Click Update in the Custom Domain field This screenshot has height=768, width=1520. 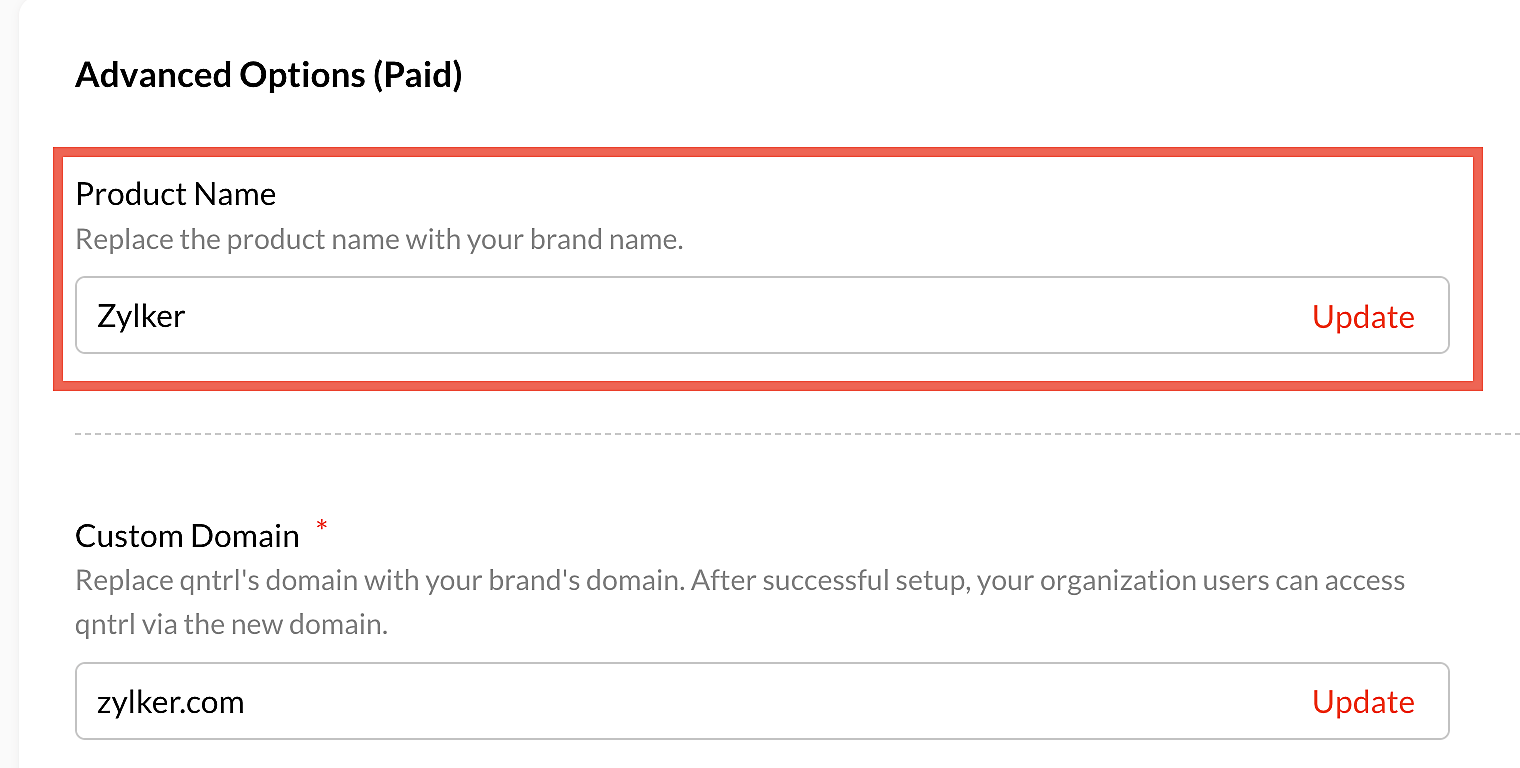pyautogui.click(x=1362, y=702)
